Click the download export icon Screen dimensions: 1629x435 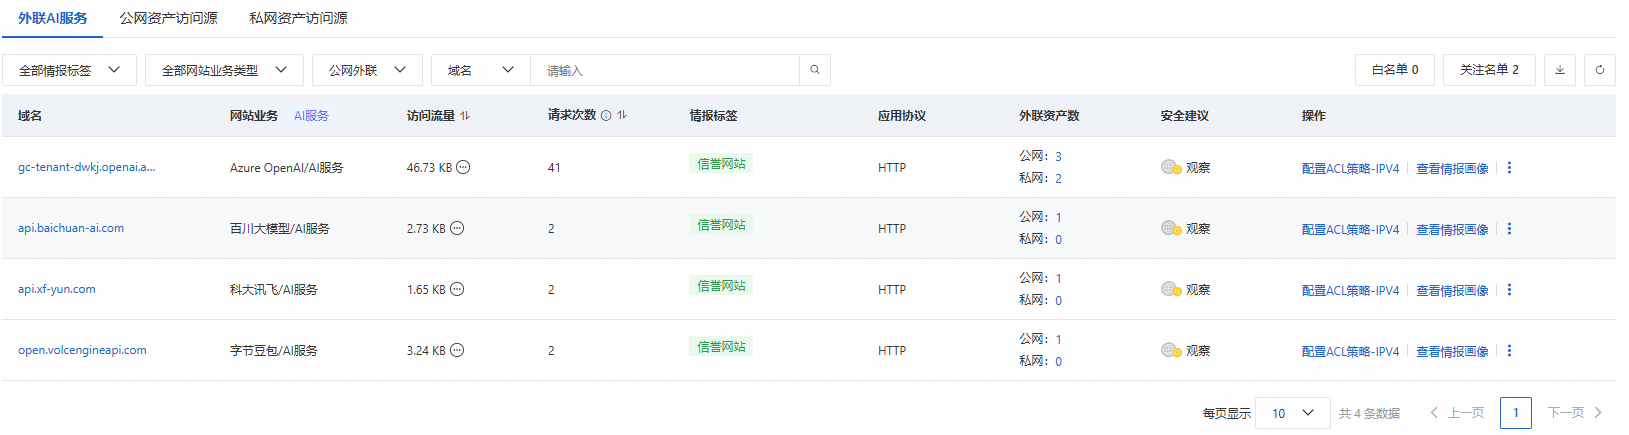pyautogui.click(x=1560, y=70)
